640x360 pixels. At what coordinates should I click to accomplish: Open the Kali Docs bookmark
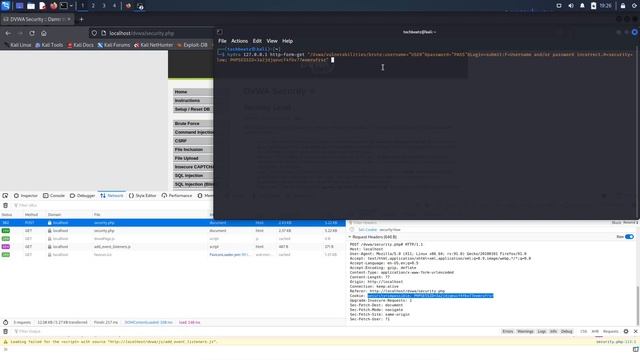click(80, 45)
